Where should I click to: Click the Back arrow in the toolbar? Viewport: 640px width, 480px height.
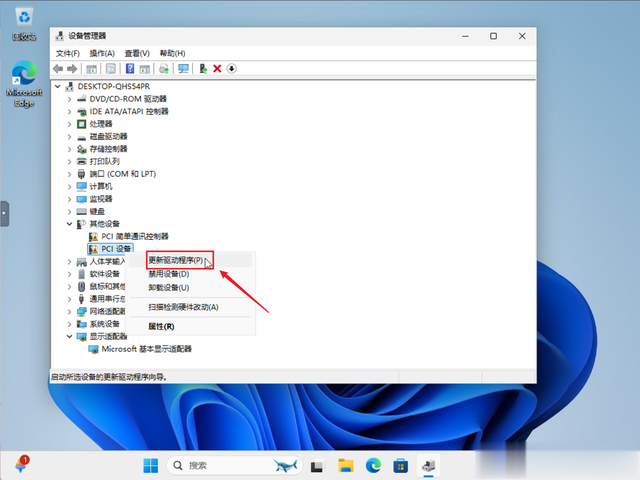coord(58,69)
